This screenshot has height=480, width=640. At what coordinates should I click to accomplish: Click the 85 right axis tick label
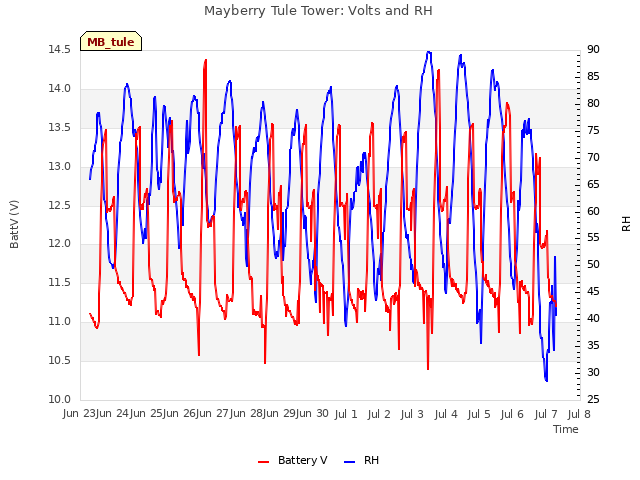tap(593, 76)
